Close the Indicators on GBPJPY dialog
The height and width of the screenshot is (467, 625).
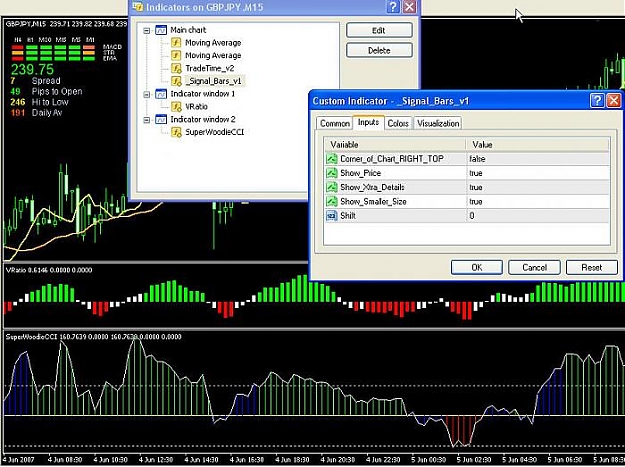click(409, 7)
